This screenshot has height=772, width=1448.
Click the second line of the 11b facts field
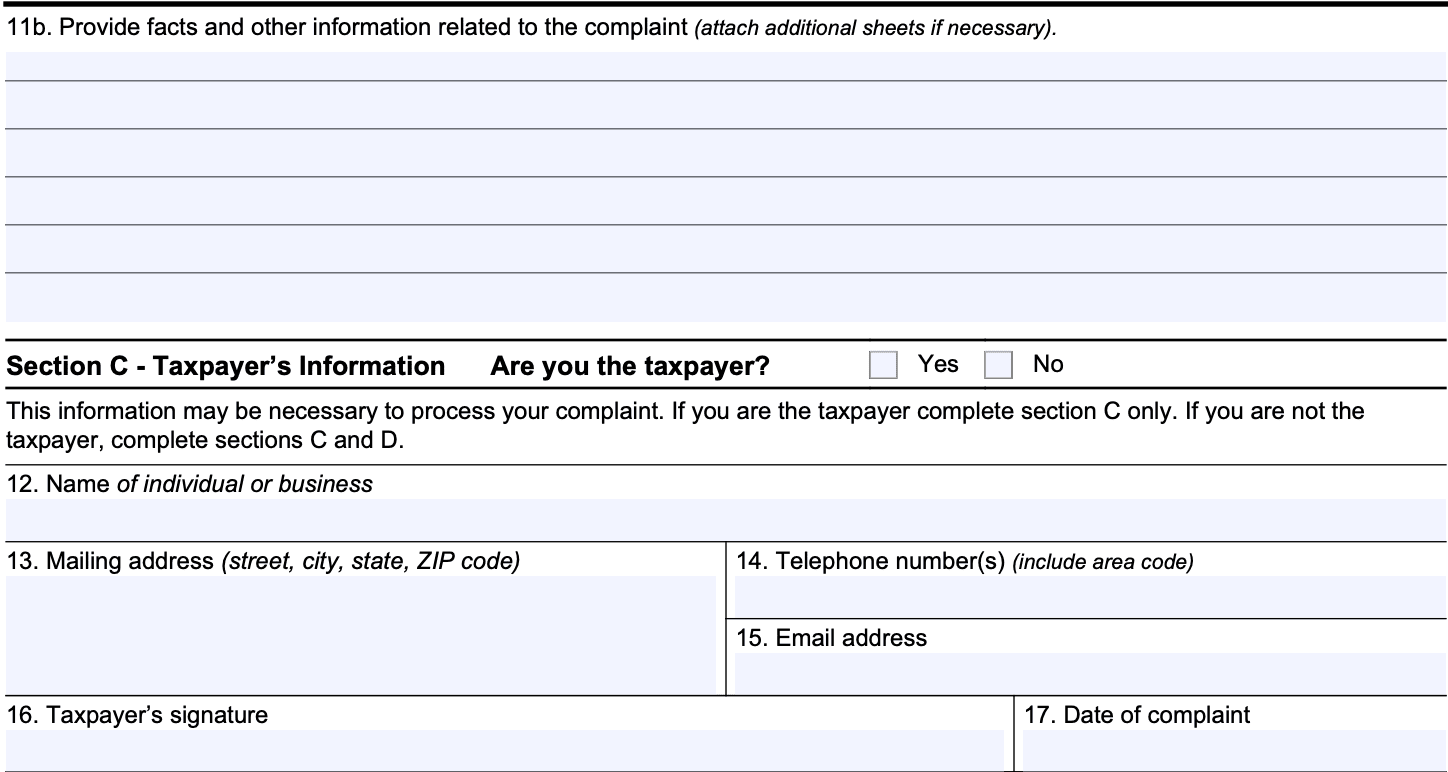pos(724,105)
